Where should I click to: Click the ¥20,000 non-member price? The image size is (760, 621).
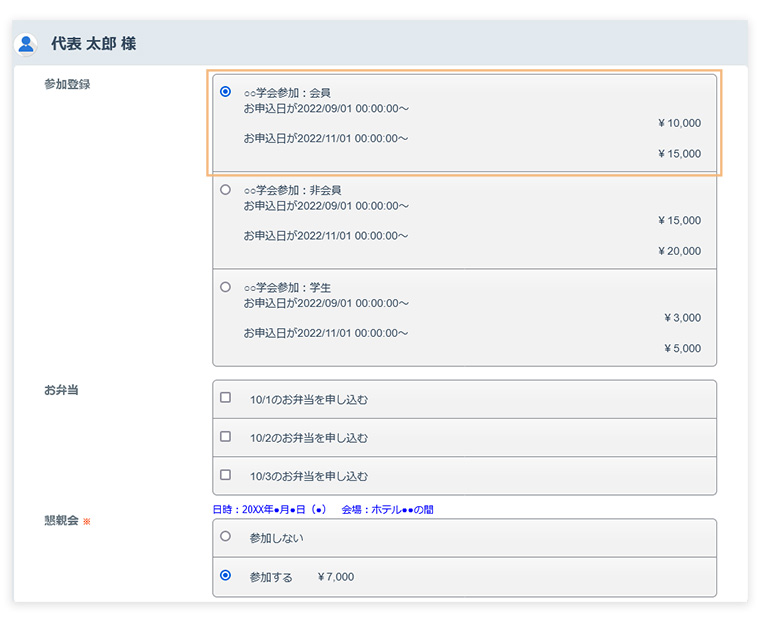point(679,251)
